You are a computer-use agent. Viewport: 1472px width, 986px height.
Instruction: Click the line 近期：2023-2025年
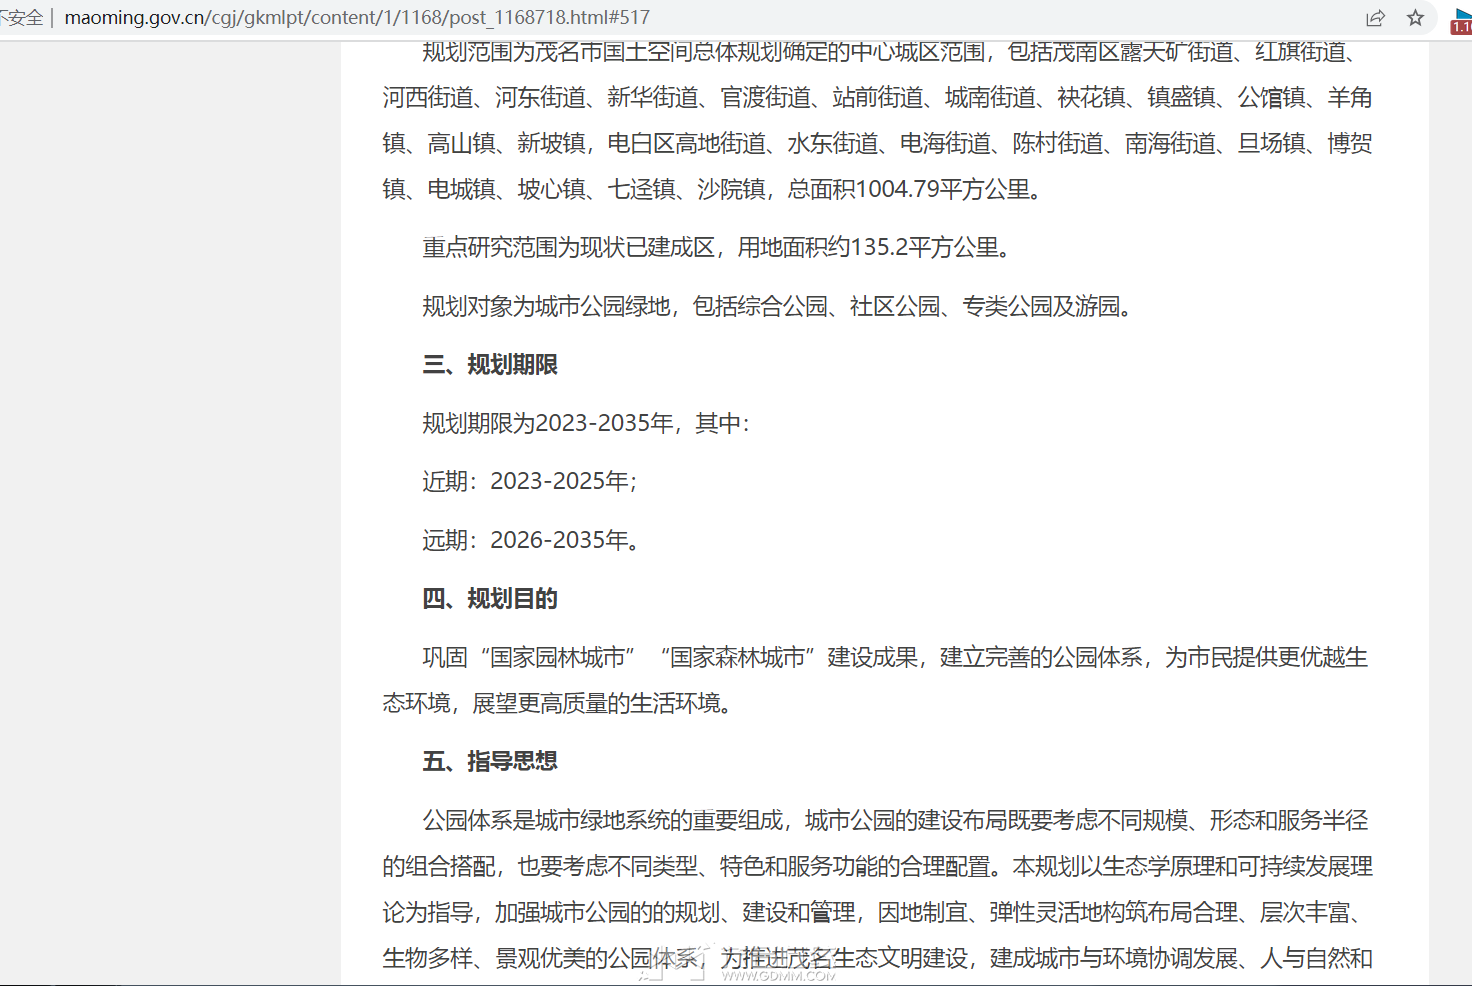(x=530, y=482)
